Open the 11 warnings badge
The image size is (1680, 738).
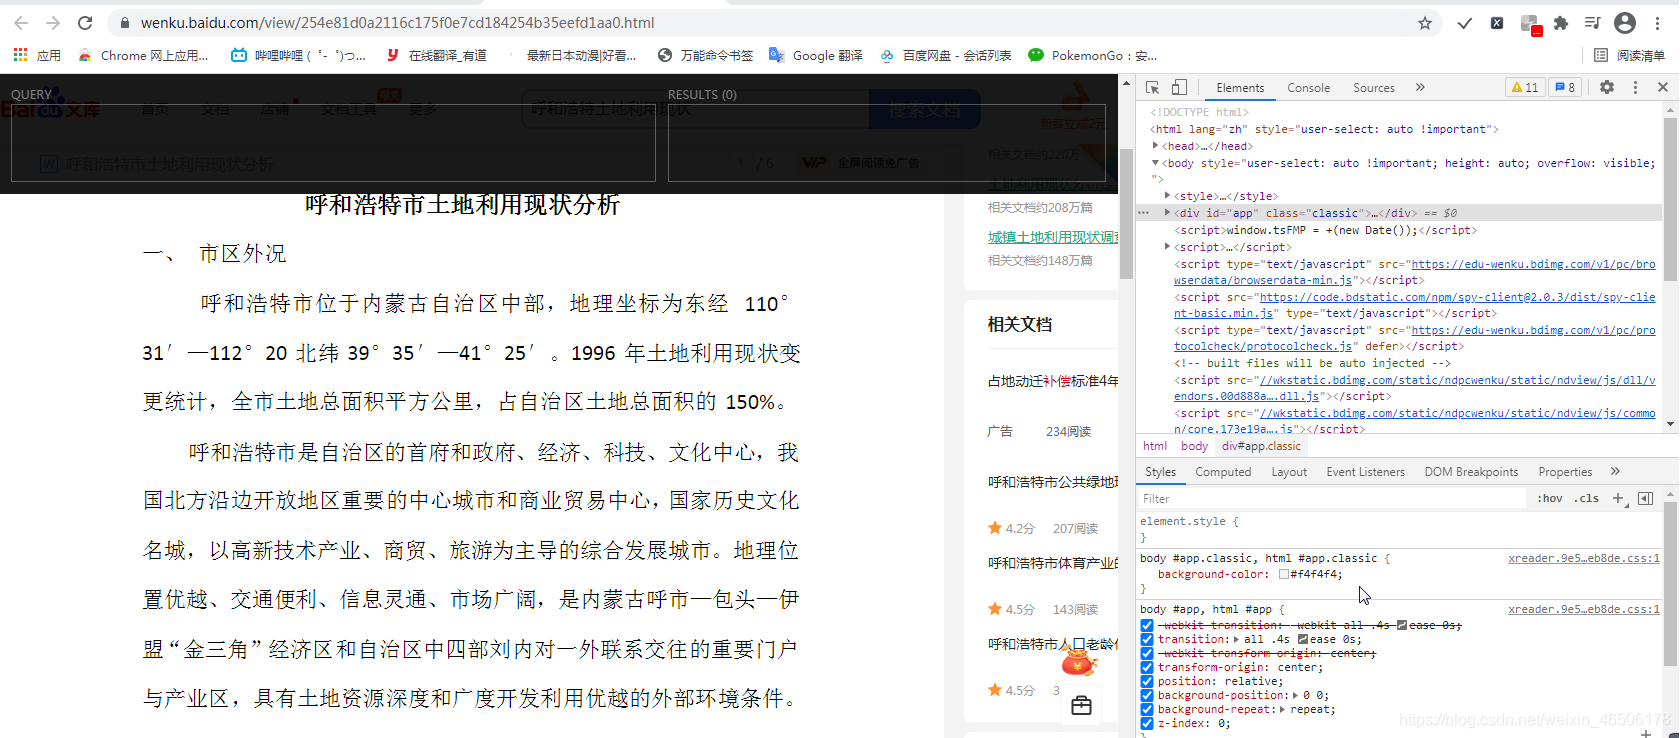pos(1525,87)
